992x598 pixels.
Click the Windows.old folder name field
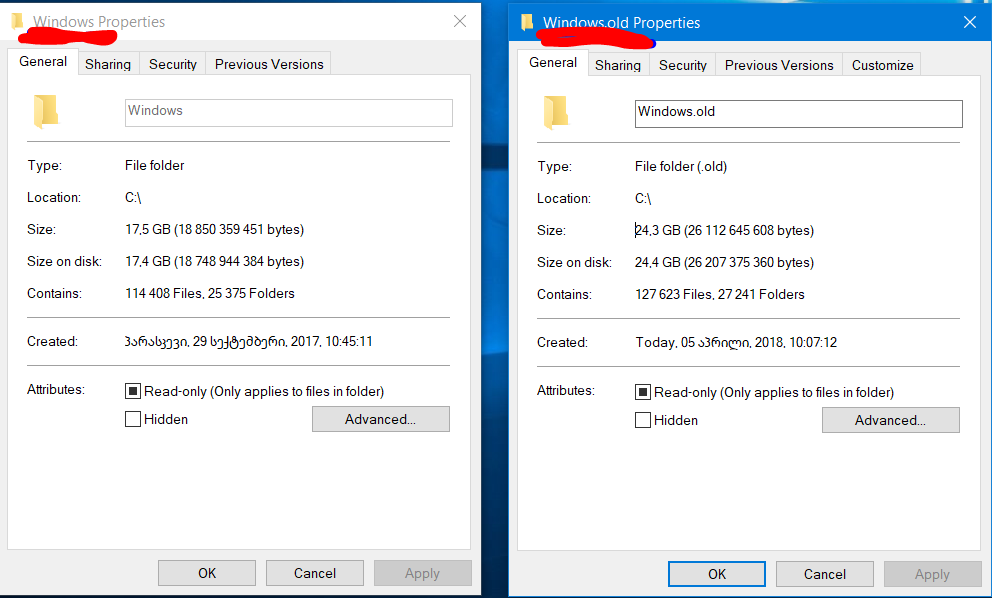798,114
